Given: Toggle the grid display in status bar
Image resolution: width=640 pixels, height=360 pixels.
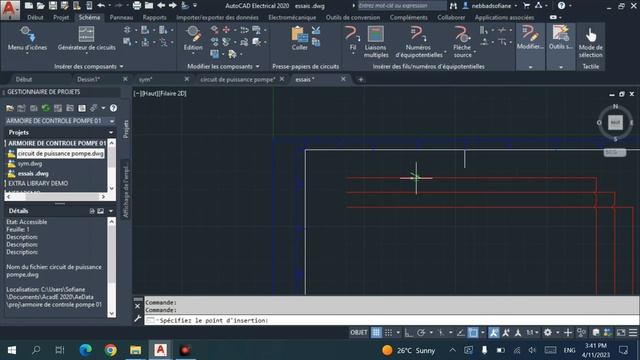Looking at the screenshot, I should pos(376,333).
